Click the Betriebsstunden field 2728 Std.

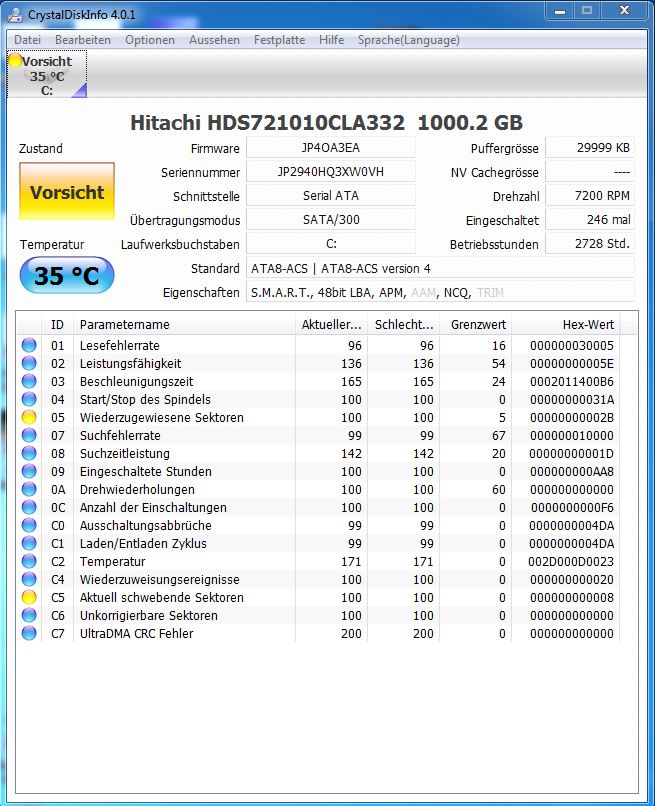tap(590, 244)
